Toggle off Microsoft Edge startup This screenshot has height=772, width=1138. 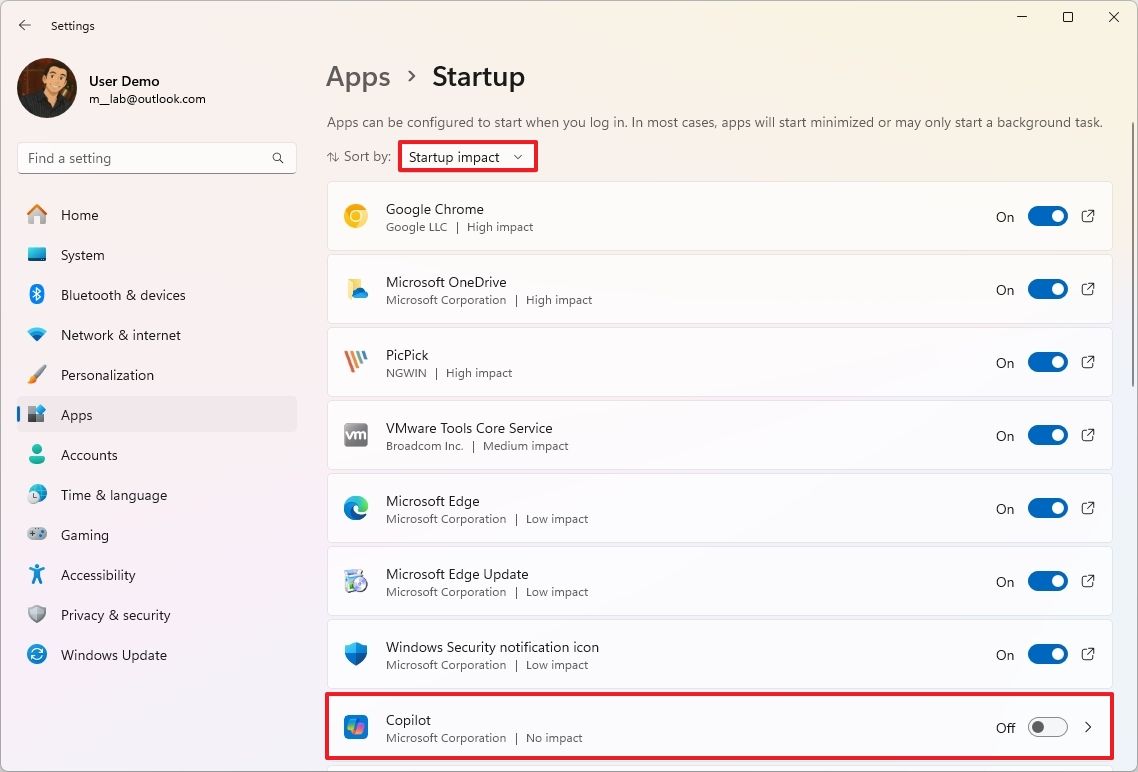point(1047,508)
